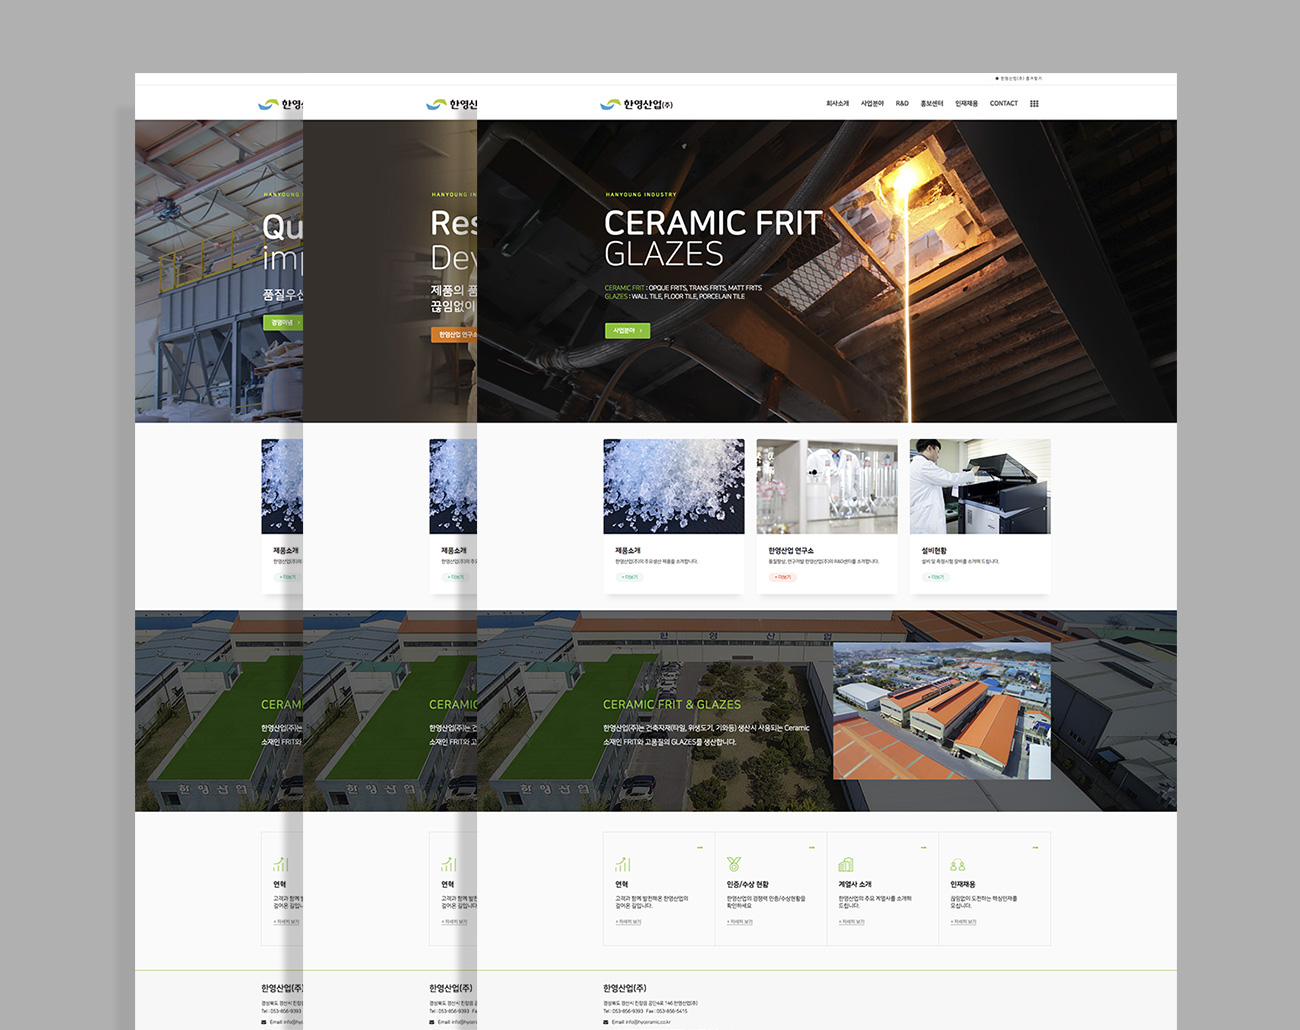Open the crystal frit thumbnail on the middle page
The width and height of the screenshot is (1300, 1030).
(453, 486)
